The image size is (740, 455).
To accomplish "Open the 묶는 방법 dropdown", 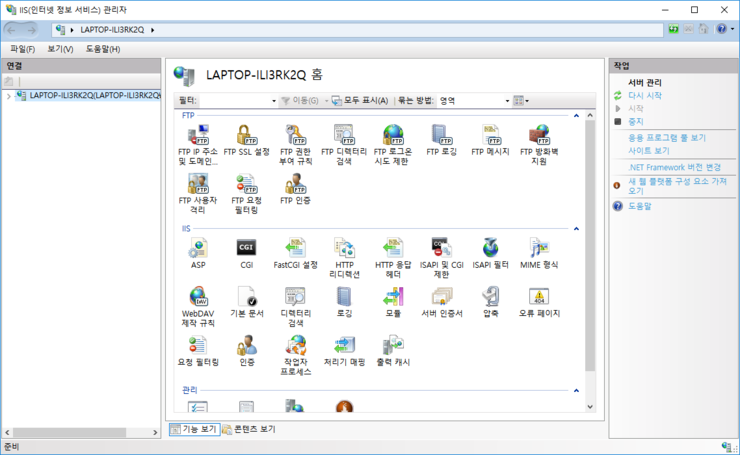I will point(507,101).
